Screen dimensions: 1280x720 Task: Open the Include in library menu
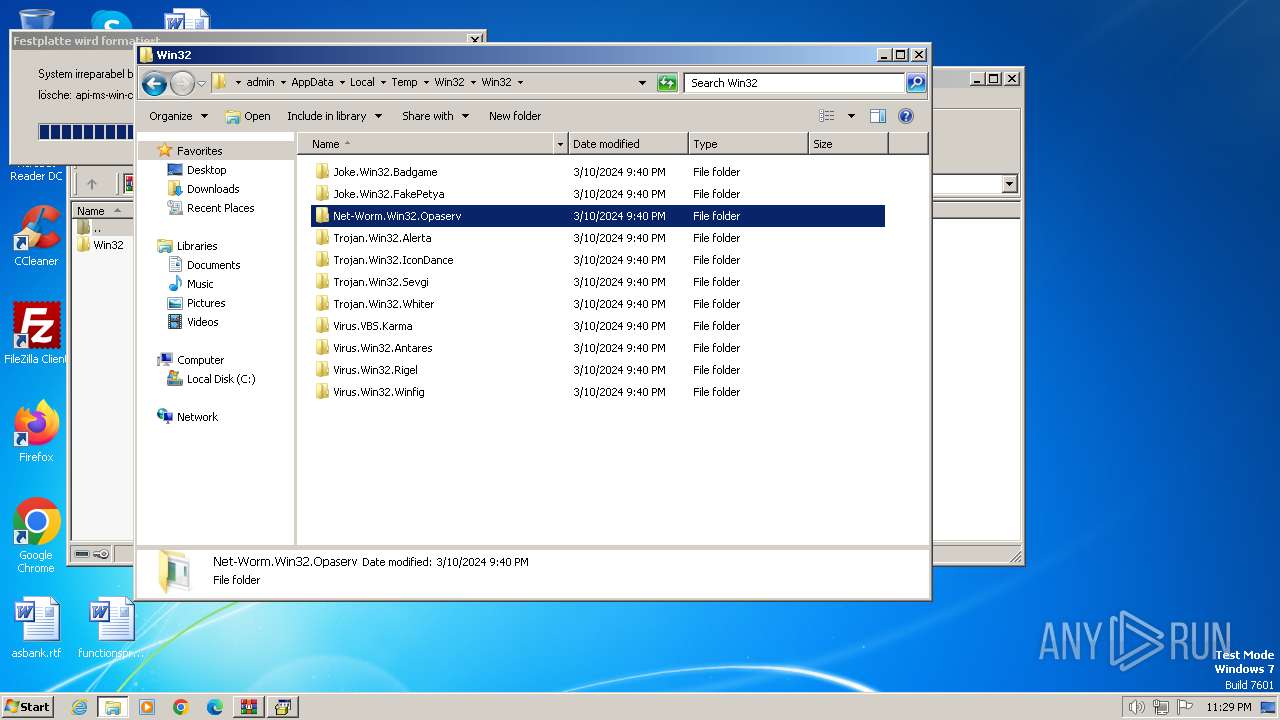(x=334, y=116)
